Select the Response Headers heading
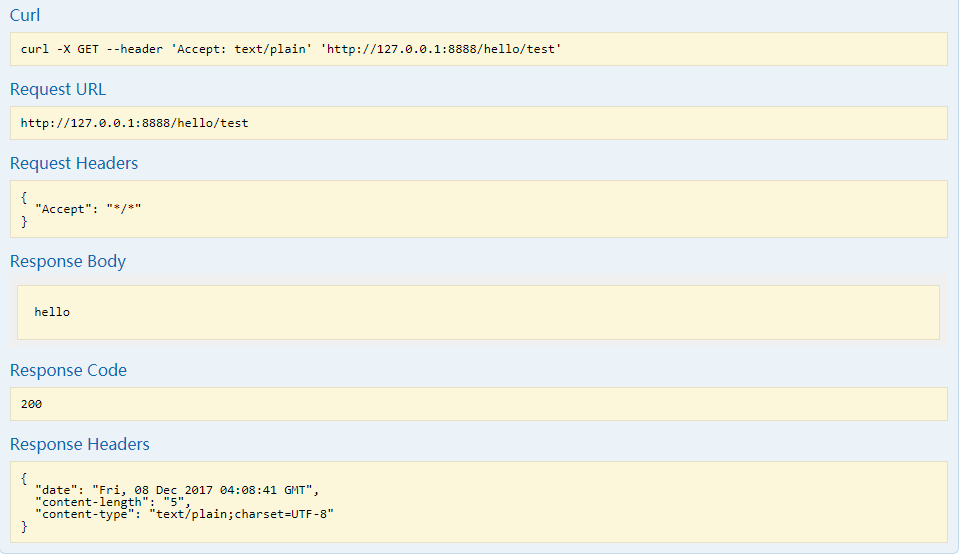This screenshot has height=558, width=965. (x=80, y=444)
